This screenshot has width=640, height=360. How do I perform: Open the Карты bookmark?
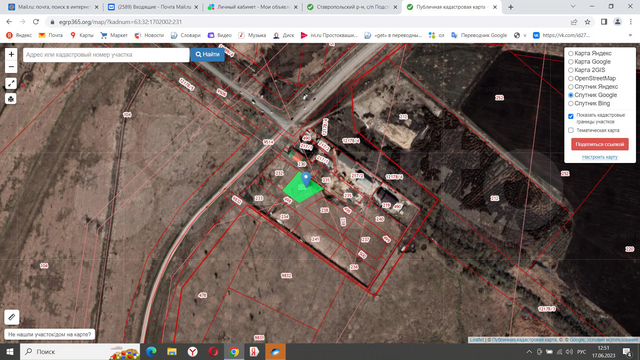click(82, 36)
